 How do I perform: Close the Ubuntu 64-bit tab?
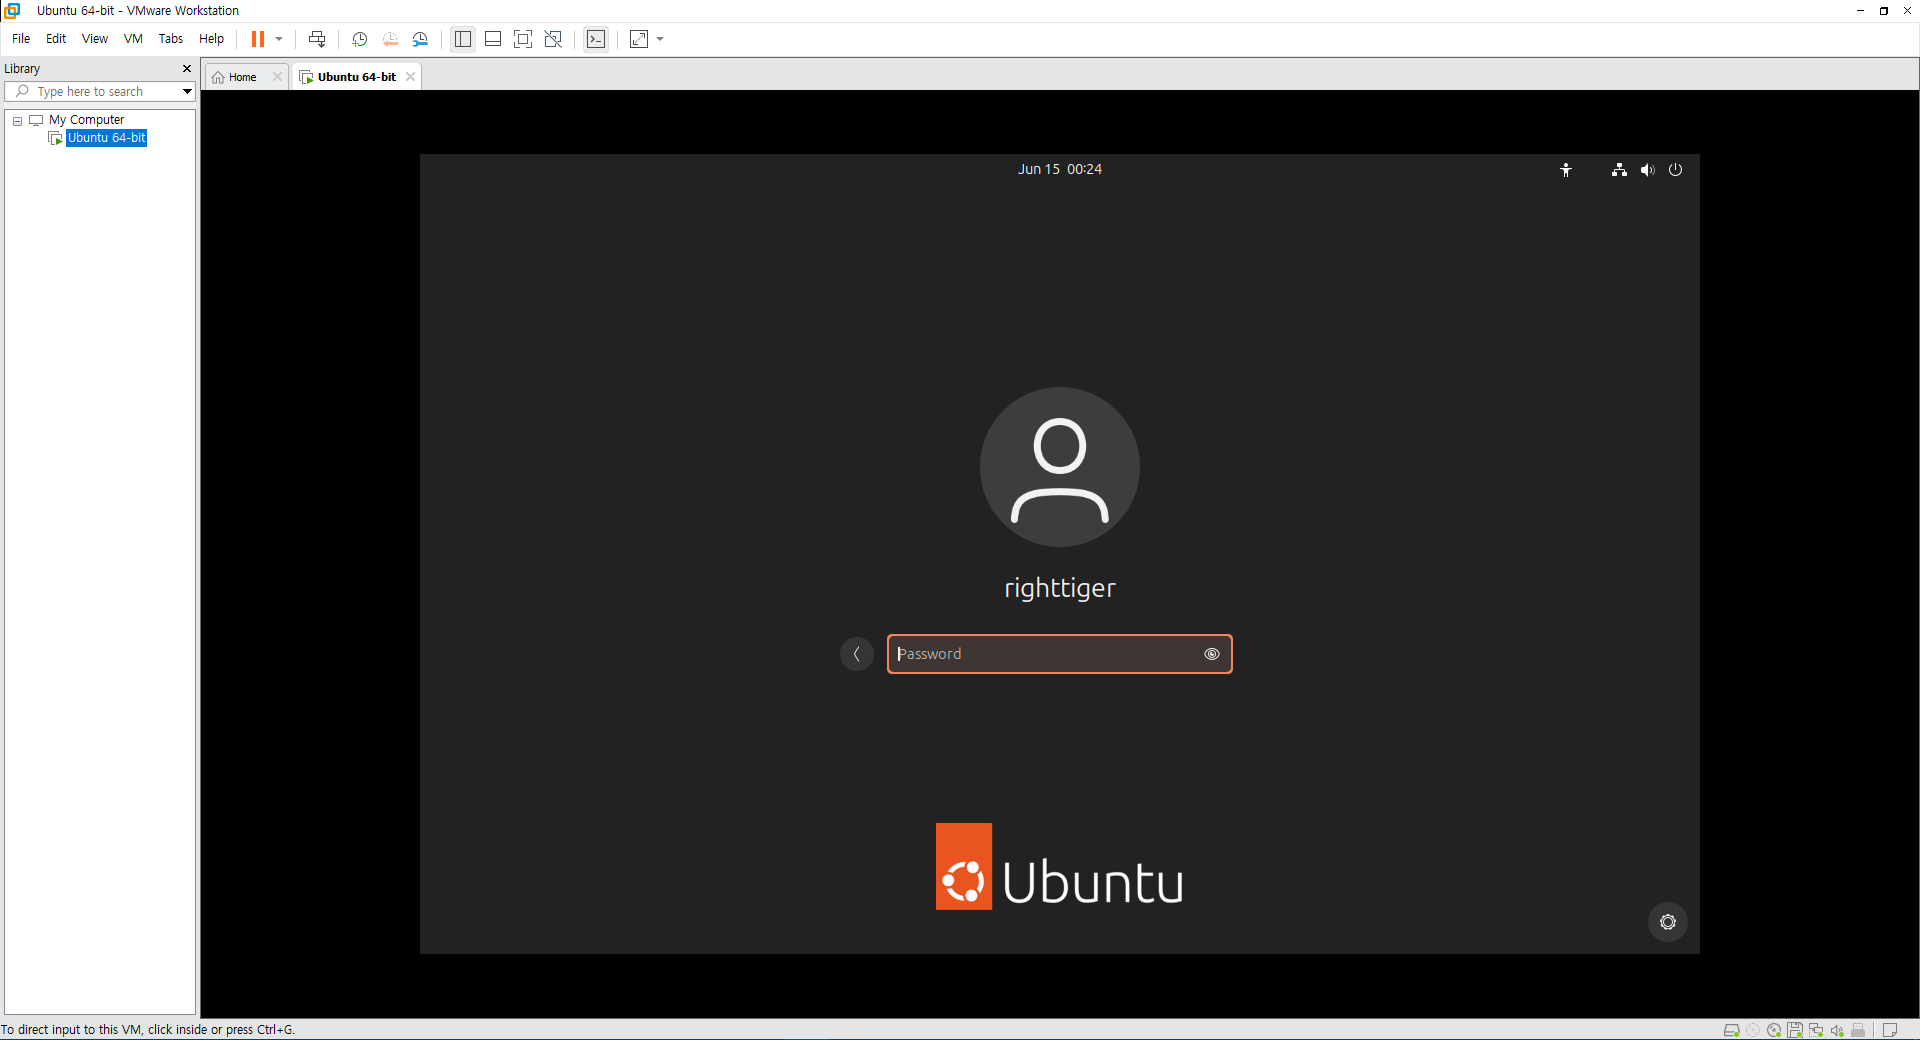pos(410,77)
